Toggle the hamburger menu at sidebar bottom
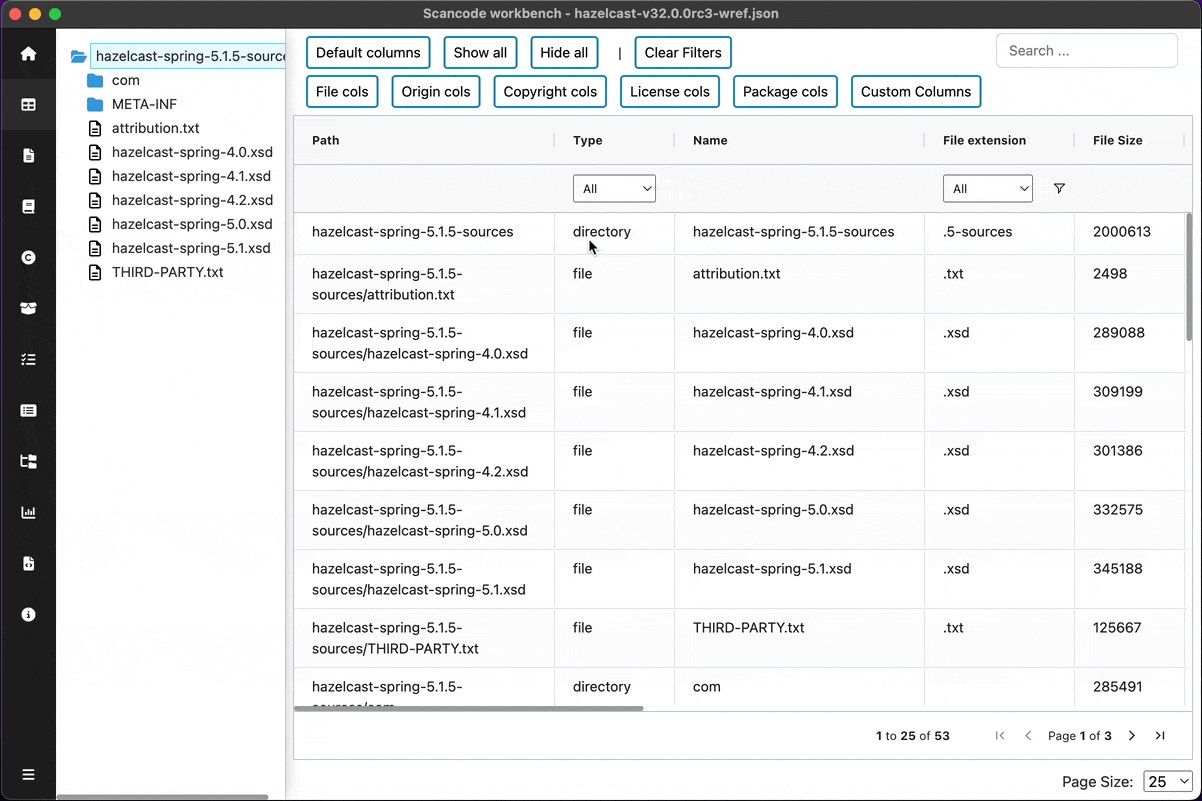This screenshot has height=801, width=1202. tap(28, 774)
